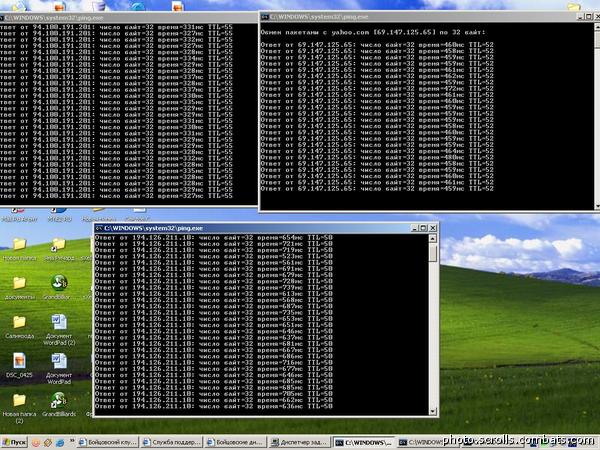Open system menu icon of bottom ping.exe window
Screen dimensions: 600x450
coord(99,228)
